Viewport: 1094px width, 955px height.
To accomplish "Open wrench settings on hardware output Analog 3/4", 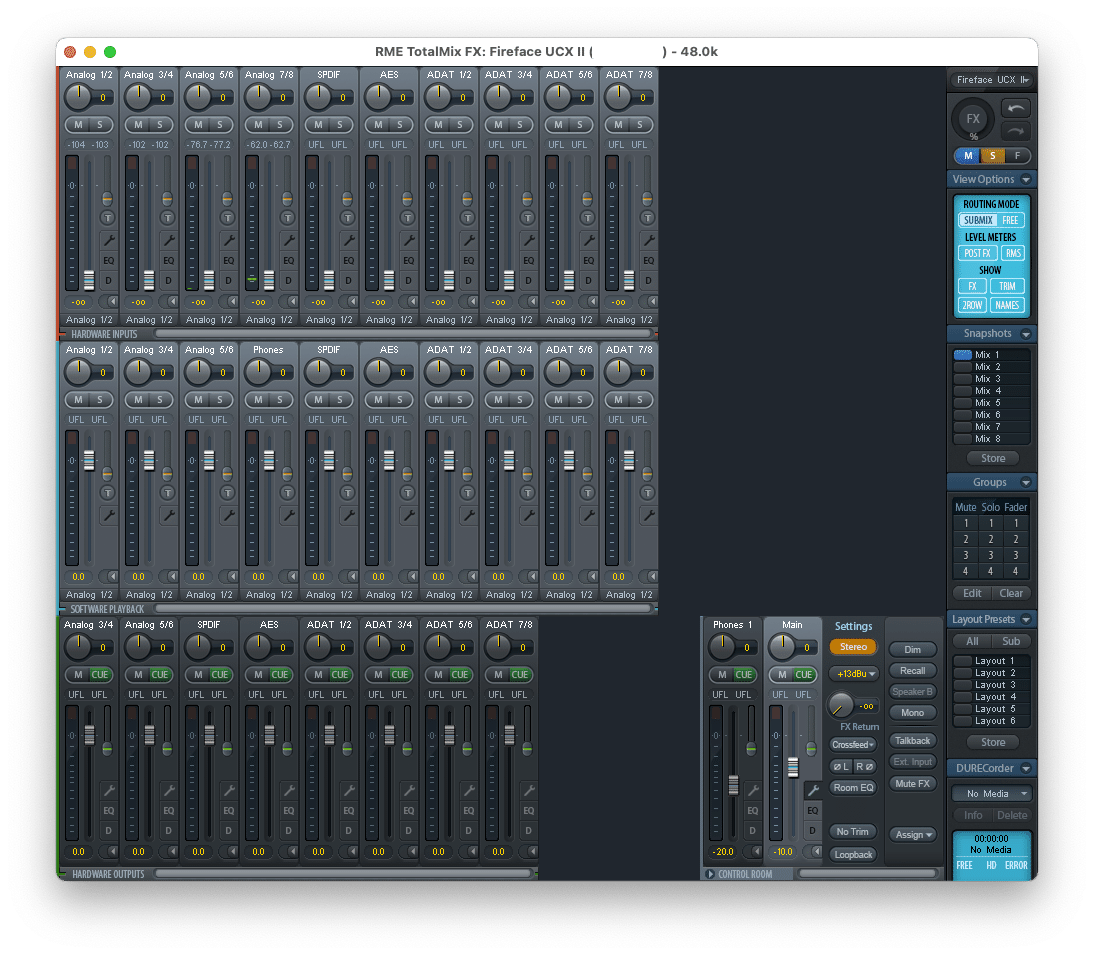I will point(108,790).
